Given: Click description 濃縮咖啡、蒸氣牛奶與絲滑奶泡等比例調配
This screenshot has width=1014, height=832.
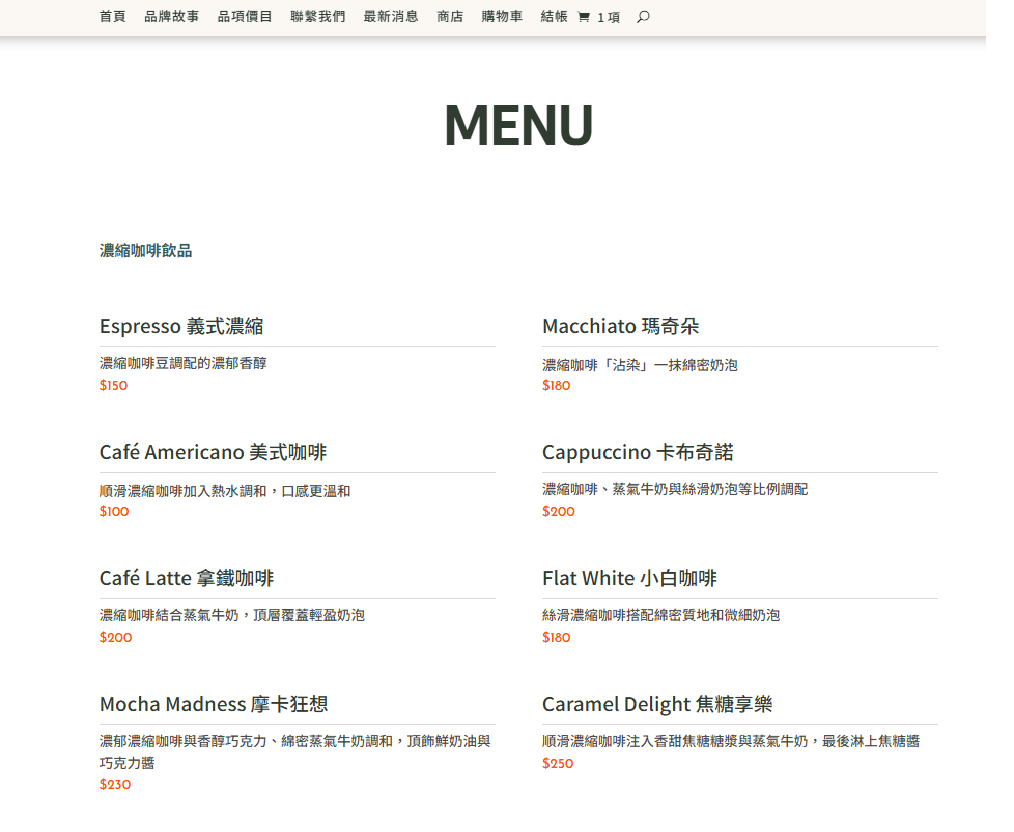Looking at the screenshot, I should click(675, 489).
